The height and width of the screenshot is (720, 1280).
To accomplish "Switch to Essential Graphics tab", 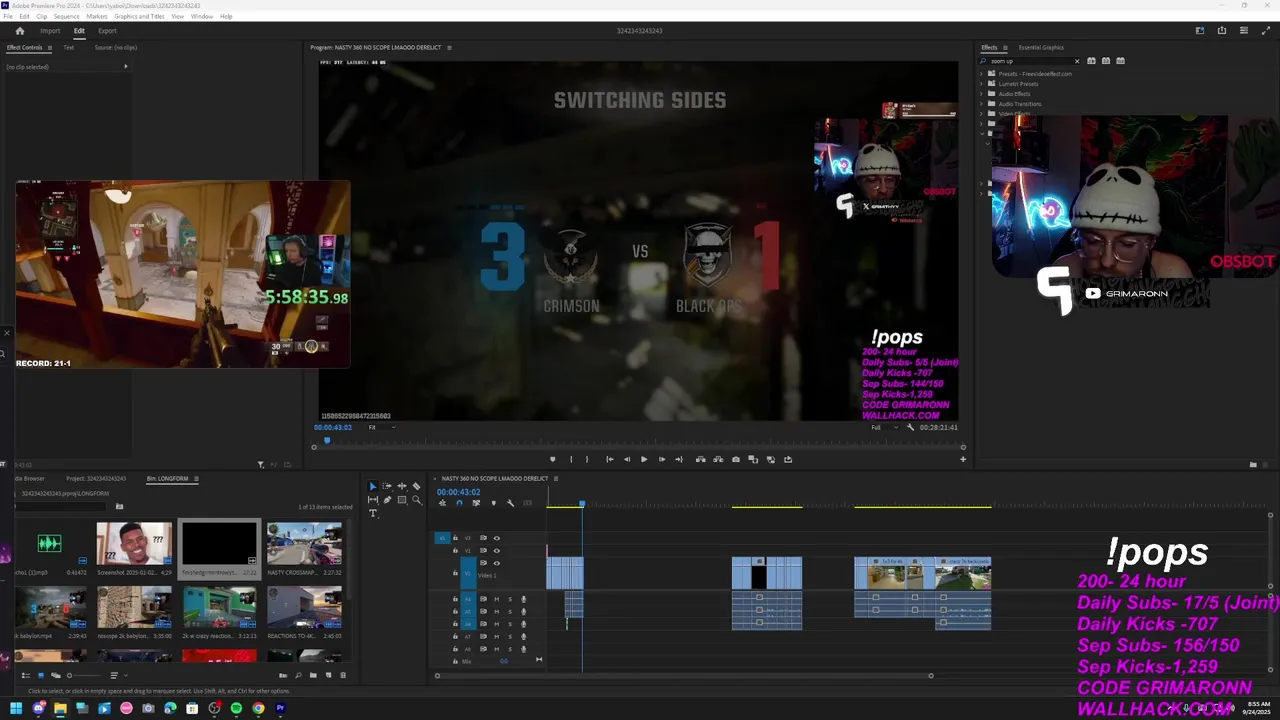I will tap(1041, 47).
